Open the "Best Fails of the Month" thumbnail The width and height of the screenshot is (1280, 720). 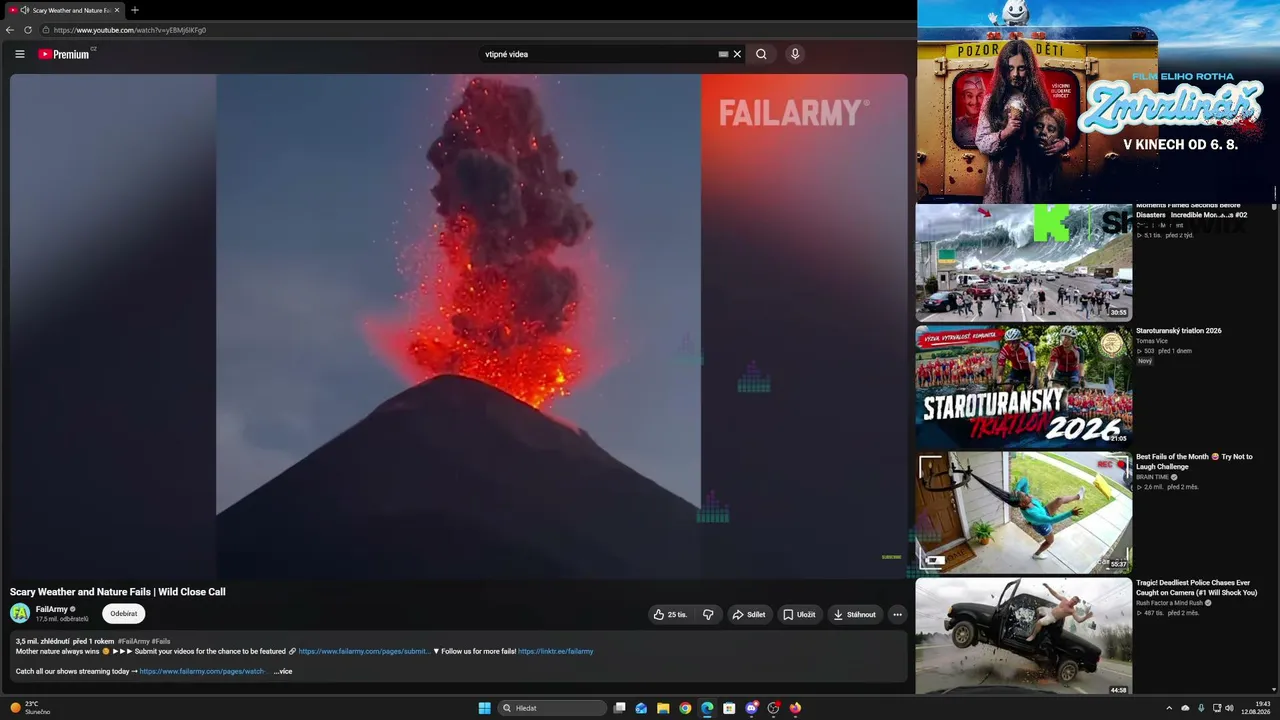coord(1024,512)
